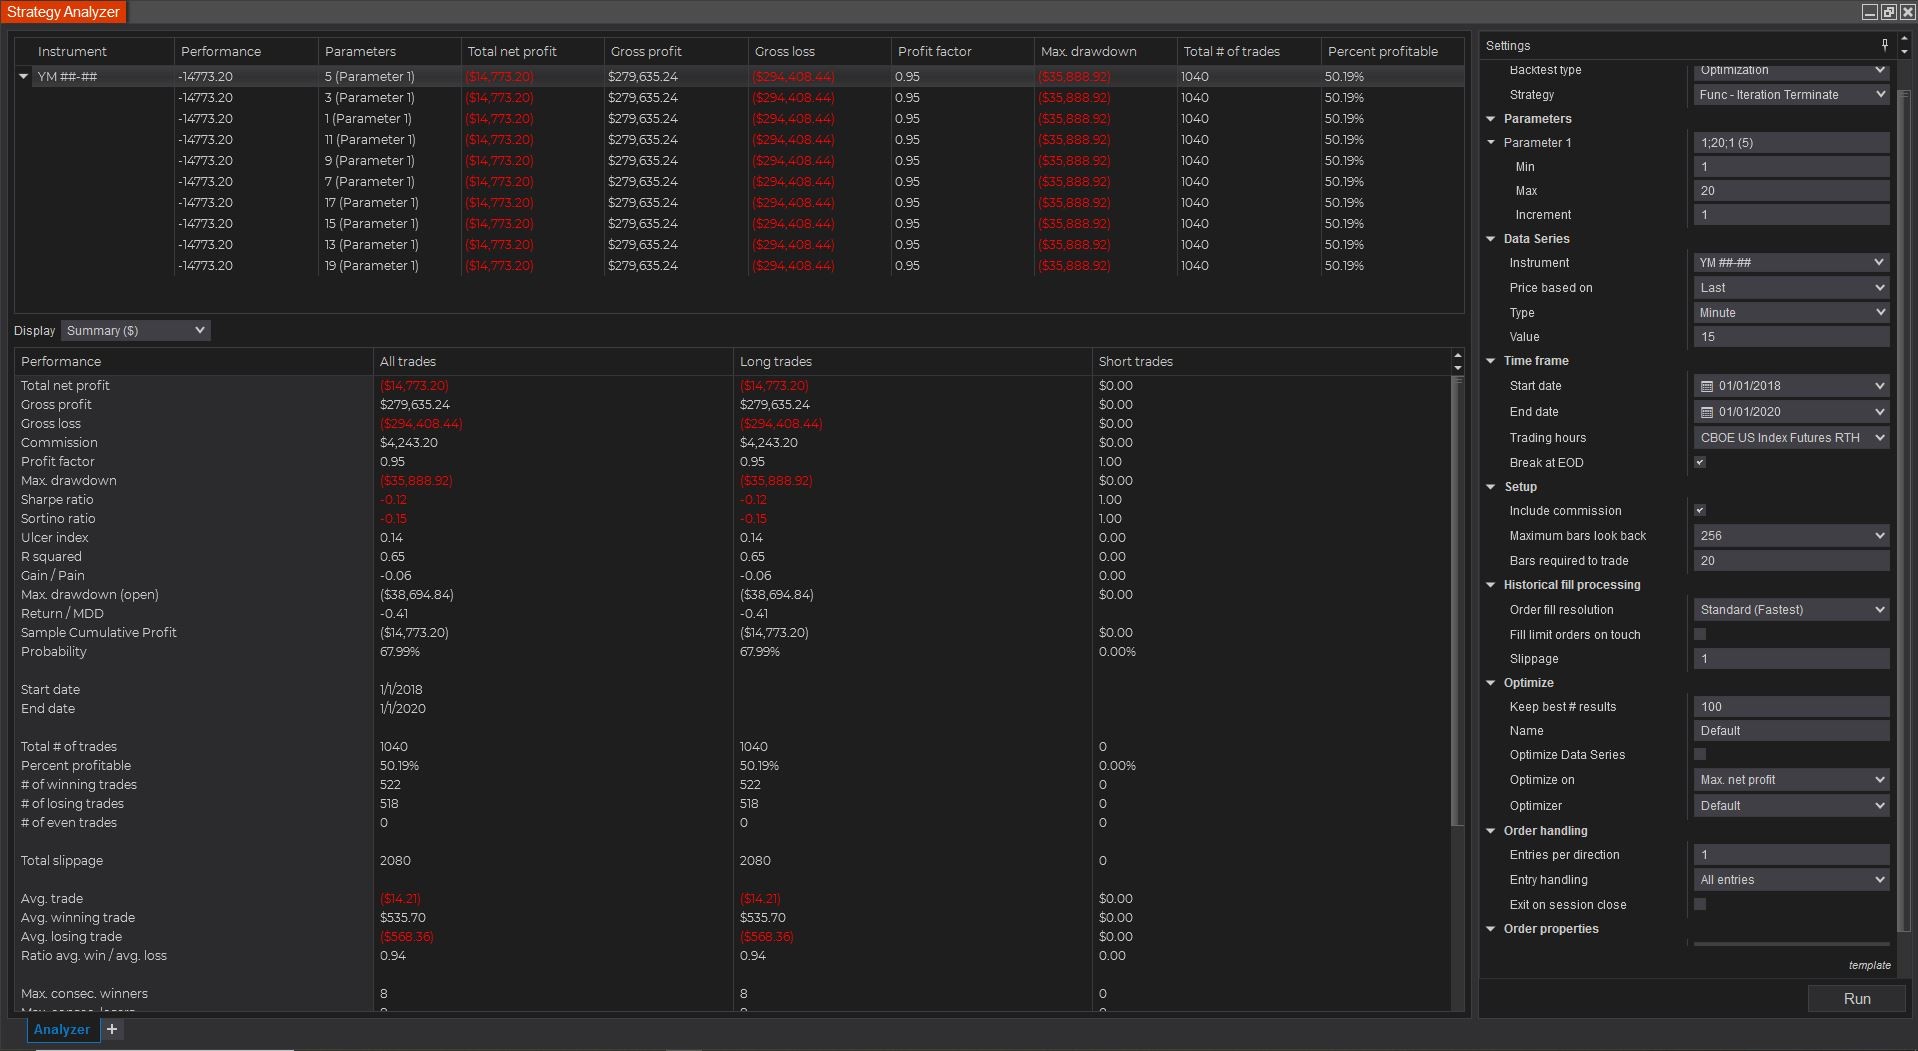Sort by the Percent profitable column header
Screen dimensions: 1918x1051
tap(1392, 51)
